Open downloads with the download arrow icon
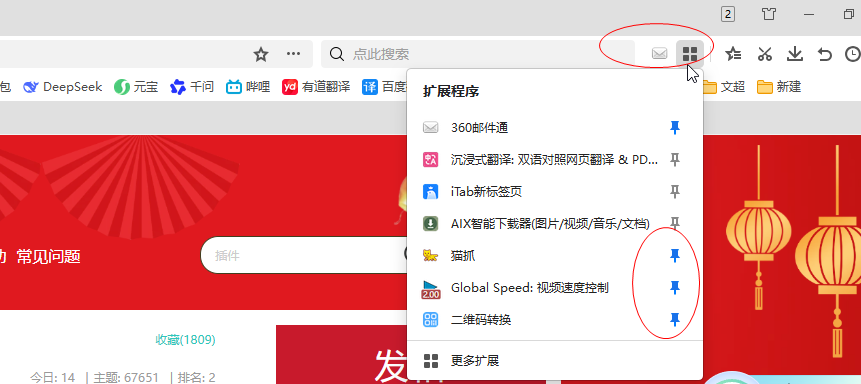The height and width of the screenshot is (384, 861). [795, 54]
